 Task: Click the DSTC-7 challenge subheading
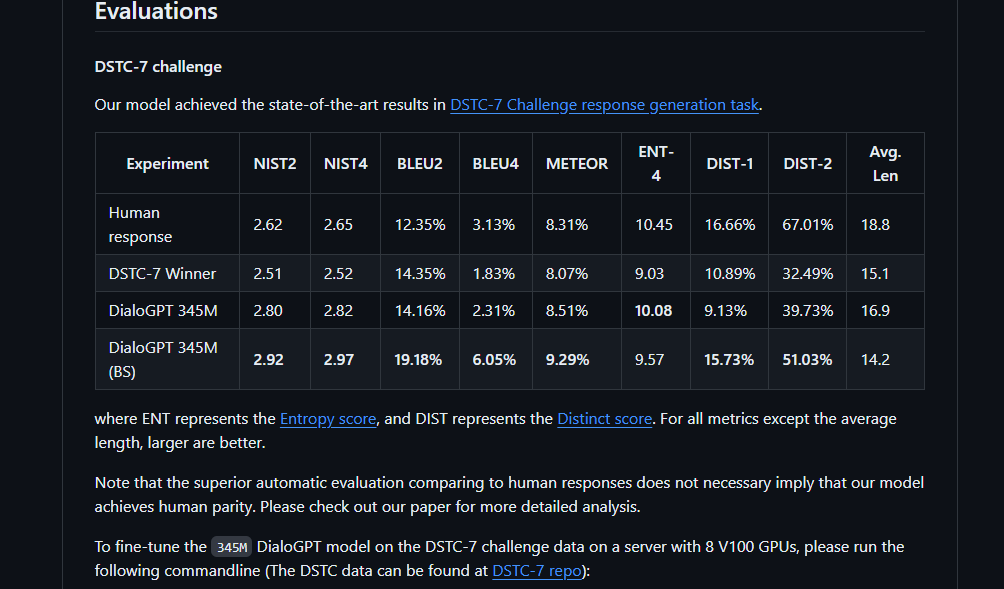[158, 67]
